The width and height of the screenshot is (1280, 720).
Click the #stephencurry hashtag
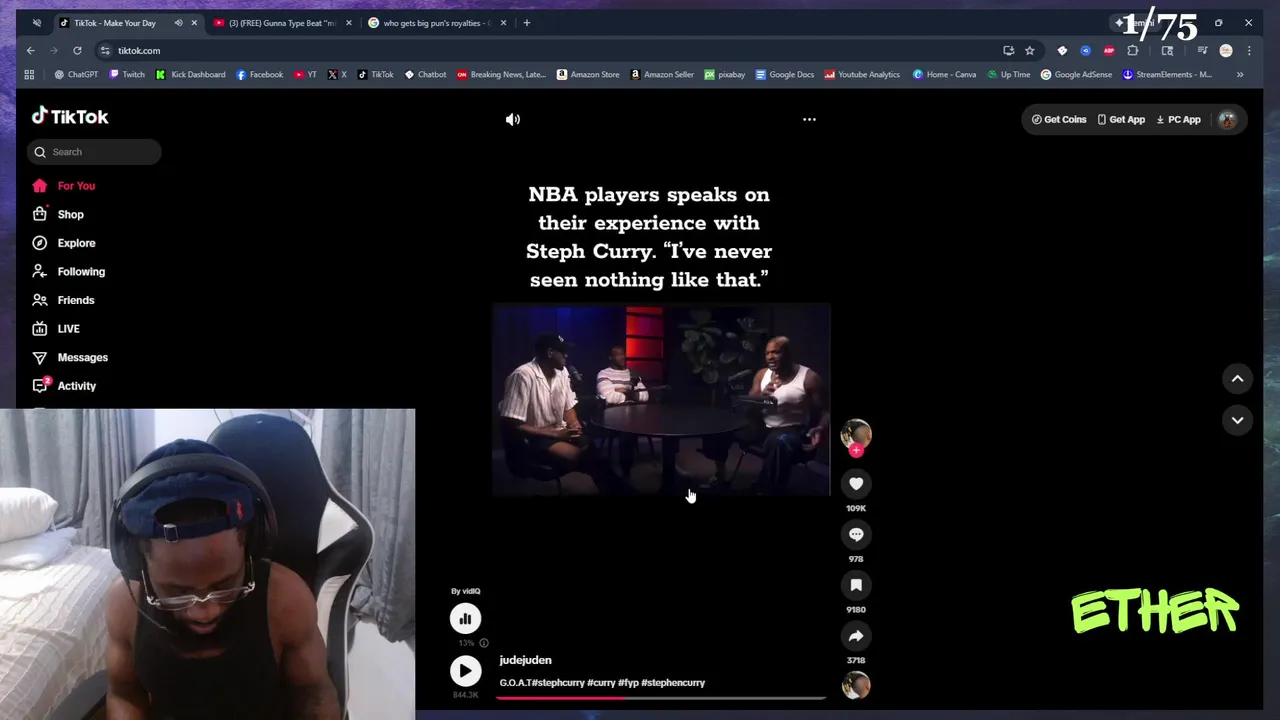pos(673,683)
